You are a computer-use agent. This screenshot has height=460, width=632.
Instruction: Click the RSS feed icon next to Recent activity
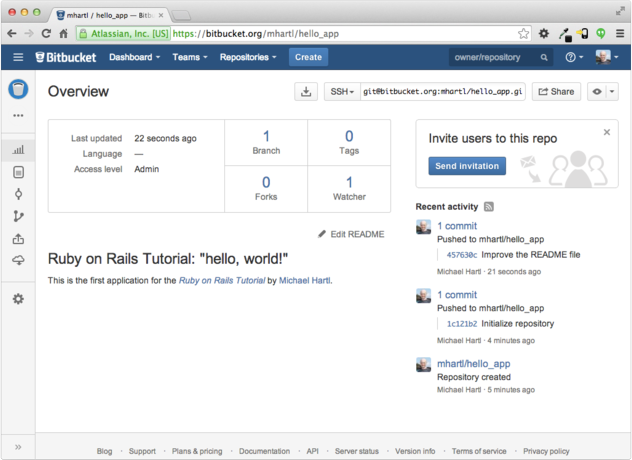[489, 207]
